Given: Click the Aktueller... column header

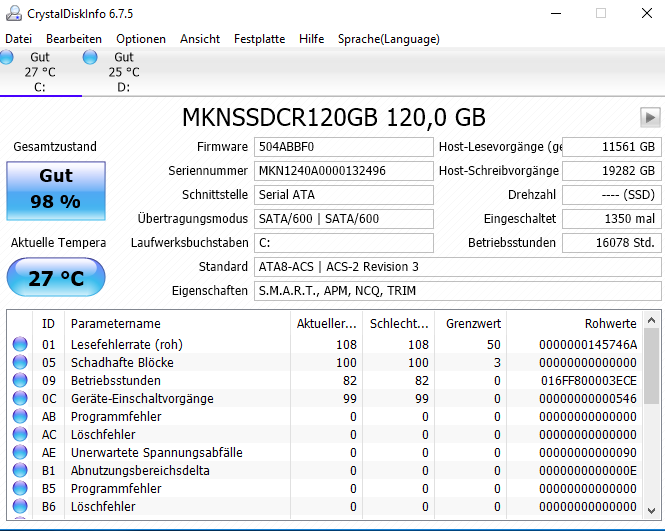Looking at the screenshot, I should [327, 324].
